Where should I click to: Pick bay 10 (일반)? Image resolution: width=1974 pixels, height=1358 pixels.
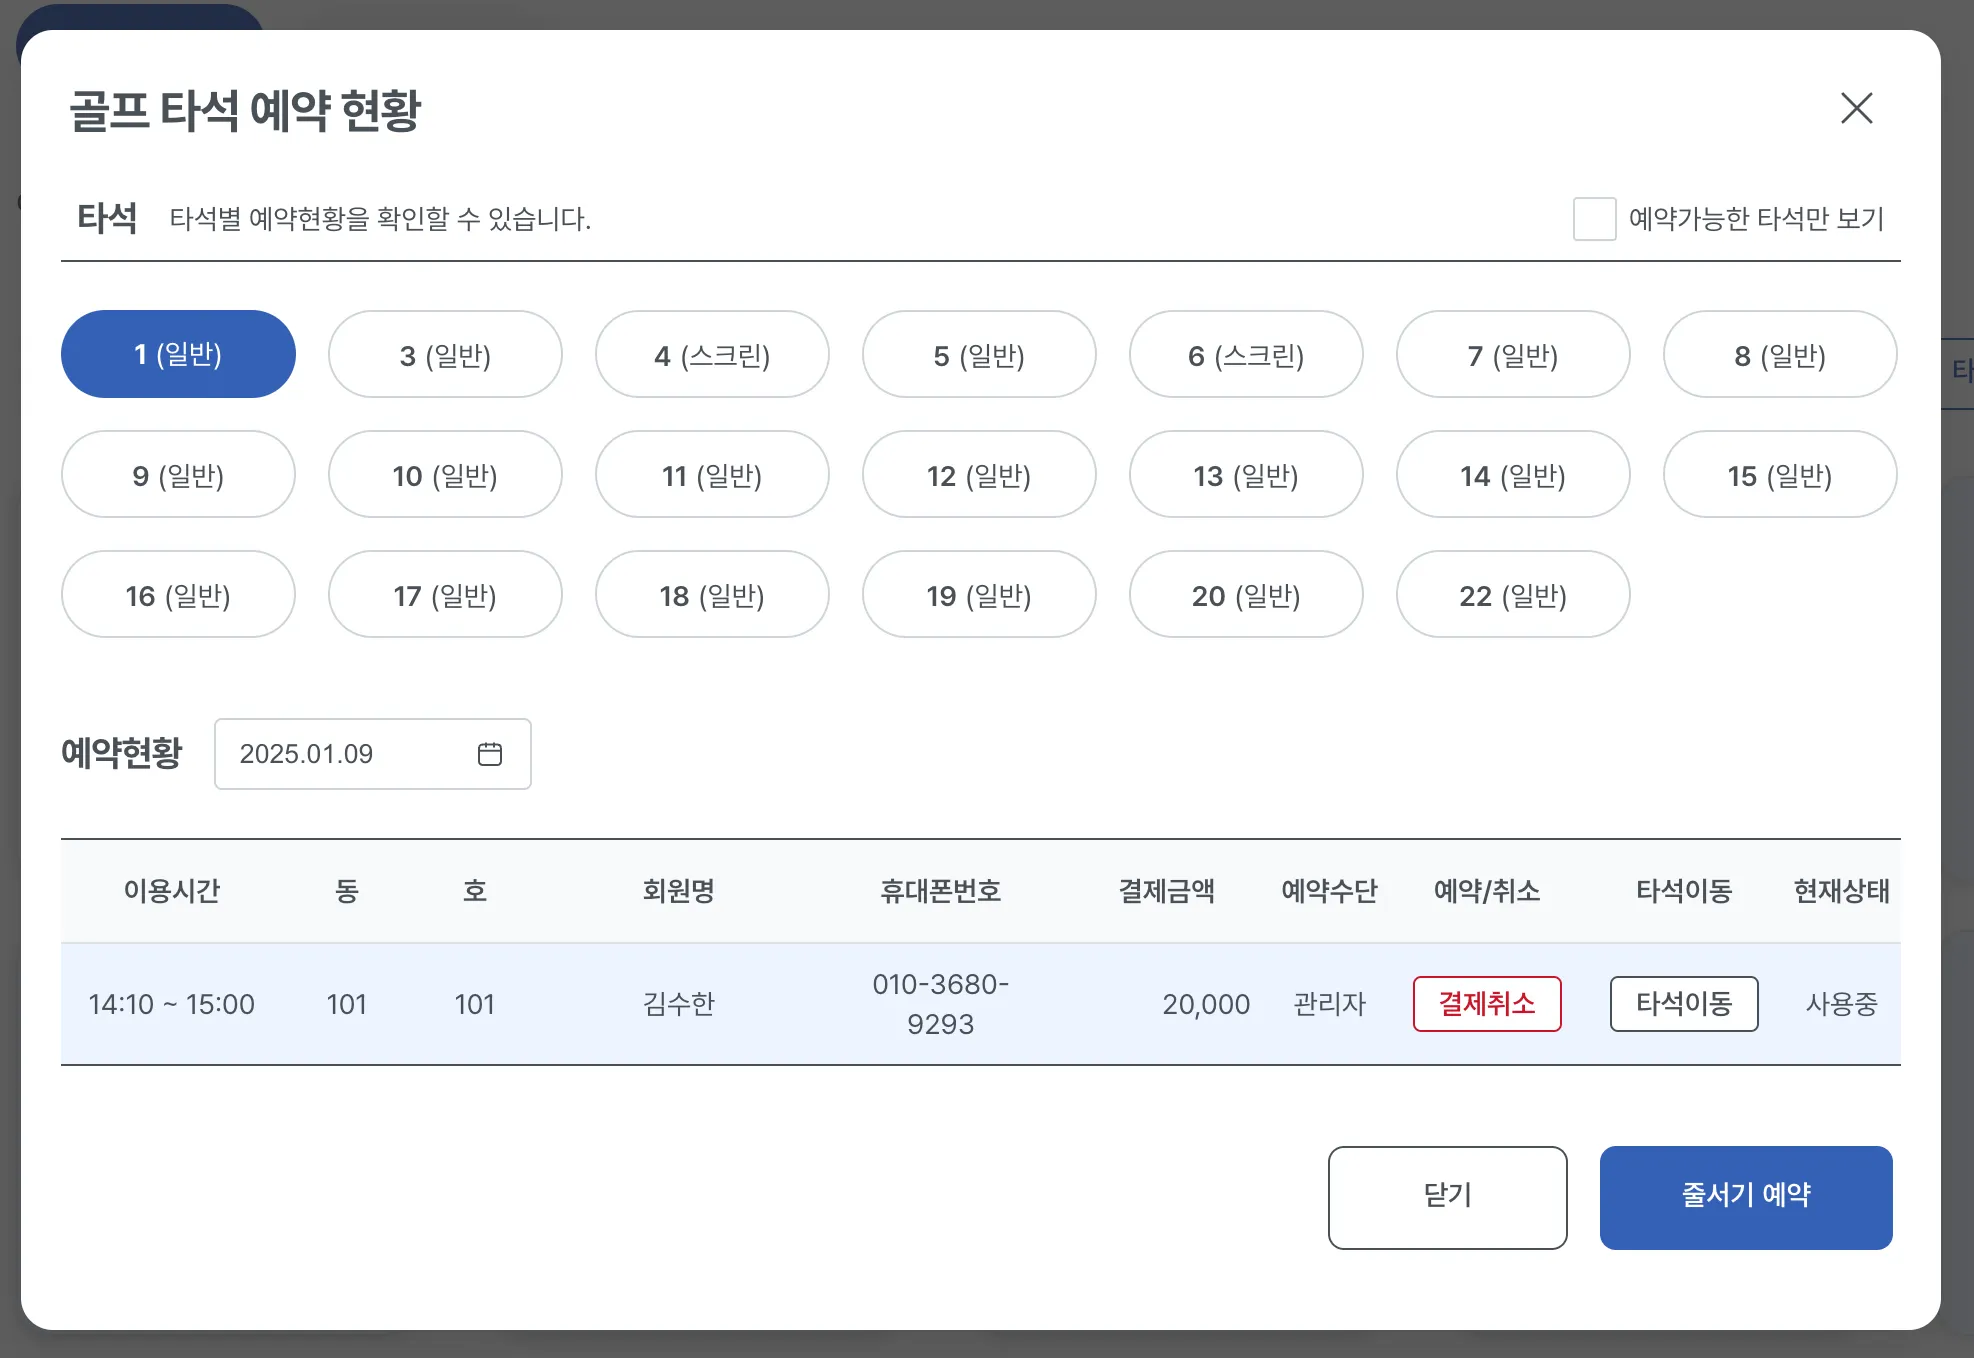(x=445, y=475)
